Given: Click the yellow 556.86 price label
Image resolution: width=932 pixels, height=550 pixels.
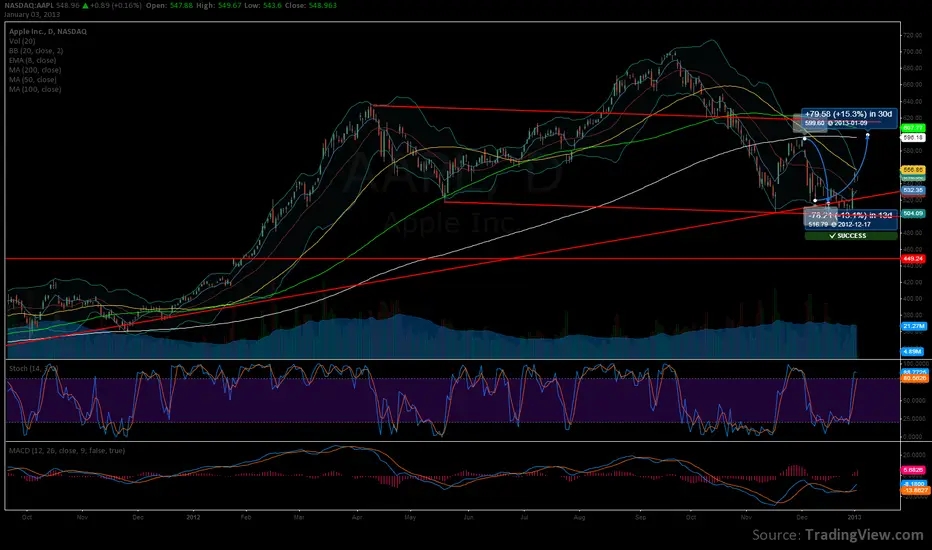Looking at the screenshot, I should point(913,169).
